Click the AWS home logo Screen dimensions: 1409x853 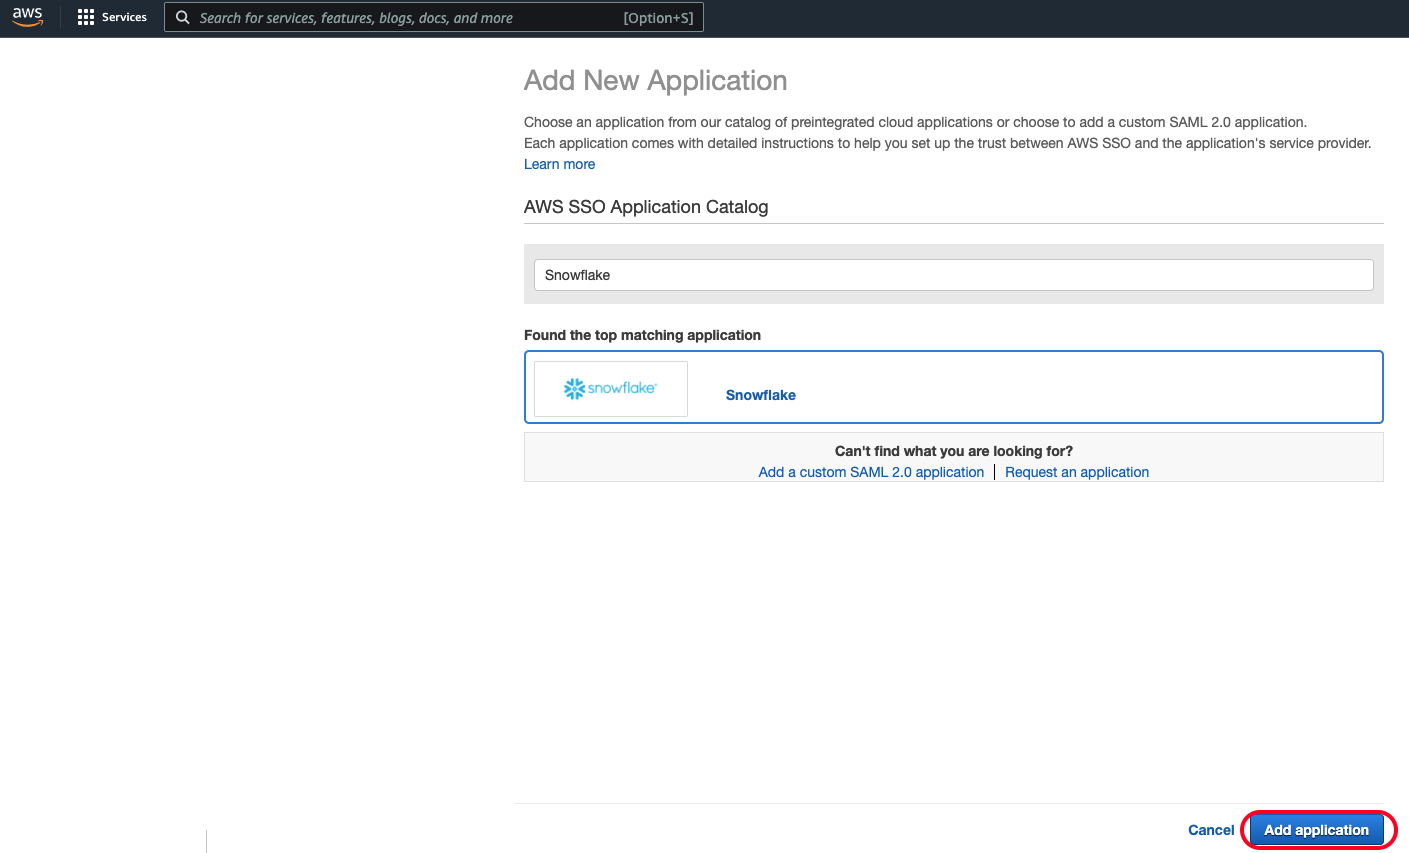tap(27, 16)
